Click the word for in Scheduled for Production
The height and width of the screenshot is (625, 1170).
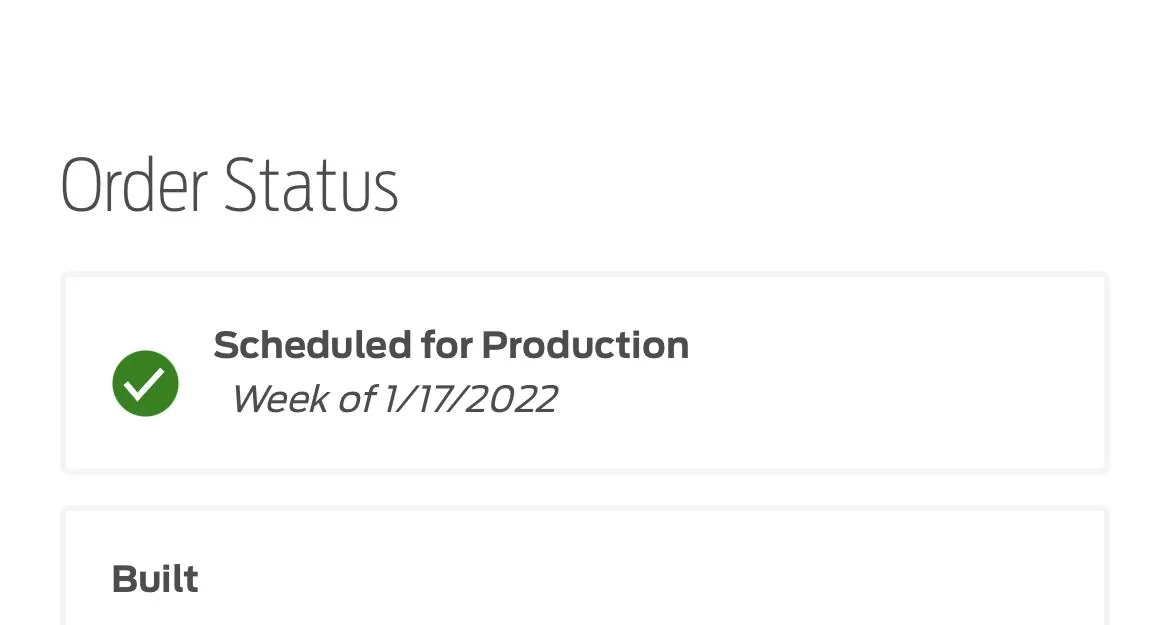446,345
